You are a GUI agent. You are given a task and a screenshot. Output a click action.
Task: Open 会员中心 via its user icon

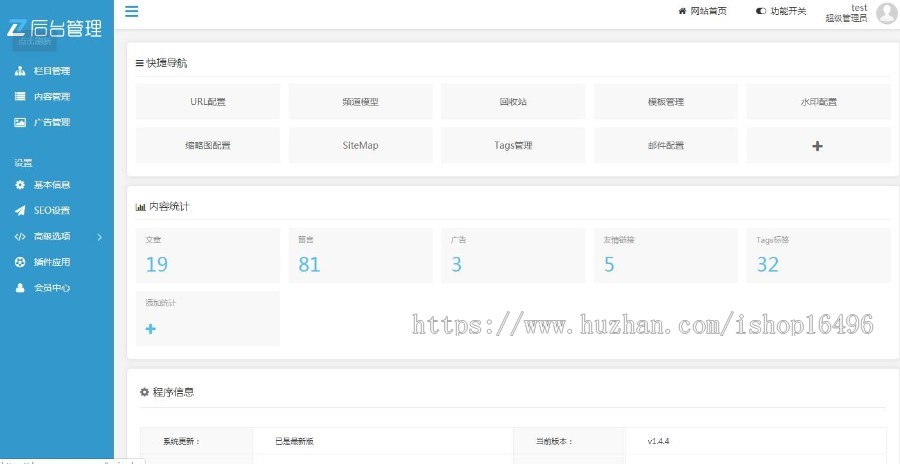(20, 288)
